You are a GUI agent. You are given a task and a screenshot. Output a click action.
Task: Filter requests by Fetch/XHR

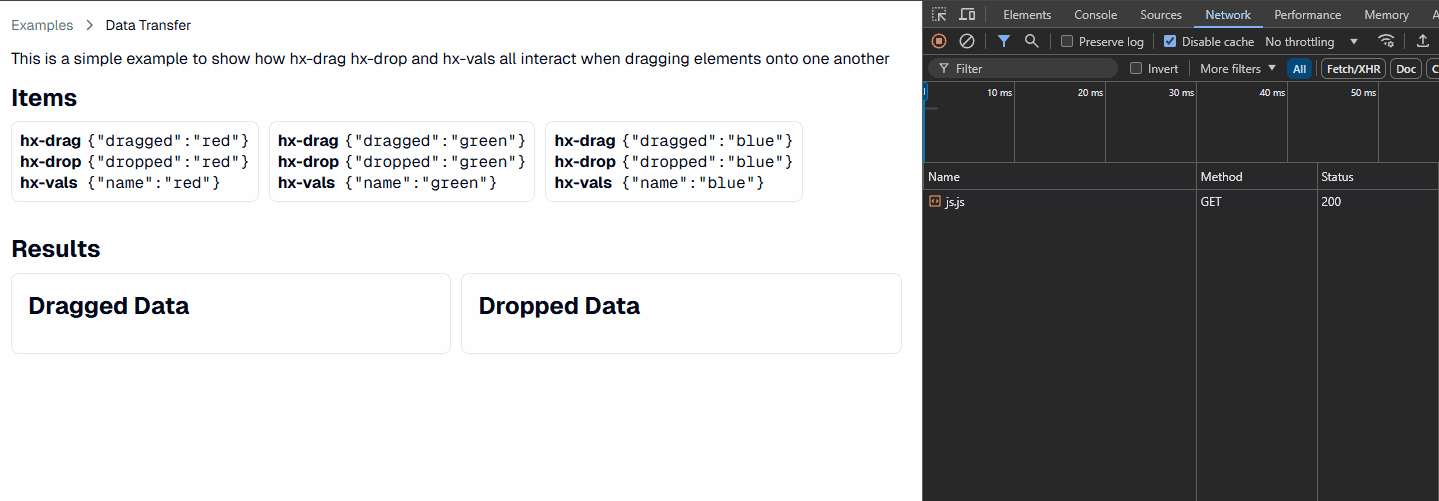click(x=1353, y=68)
